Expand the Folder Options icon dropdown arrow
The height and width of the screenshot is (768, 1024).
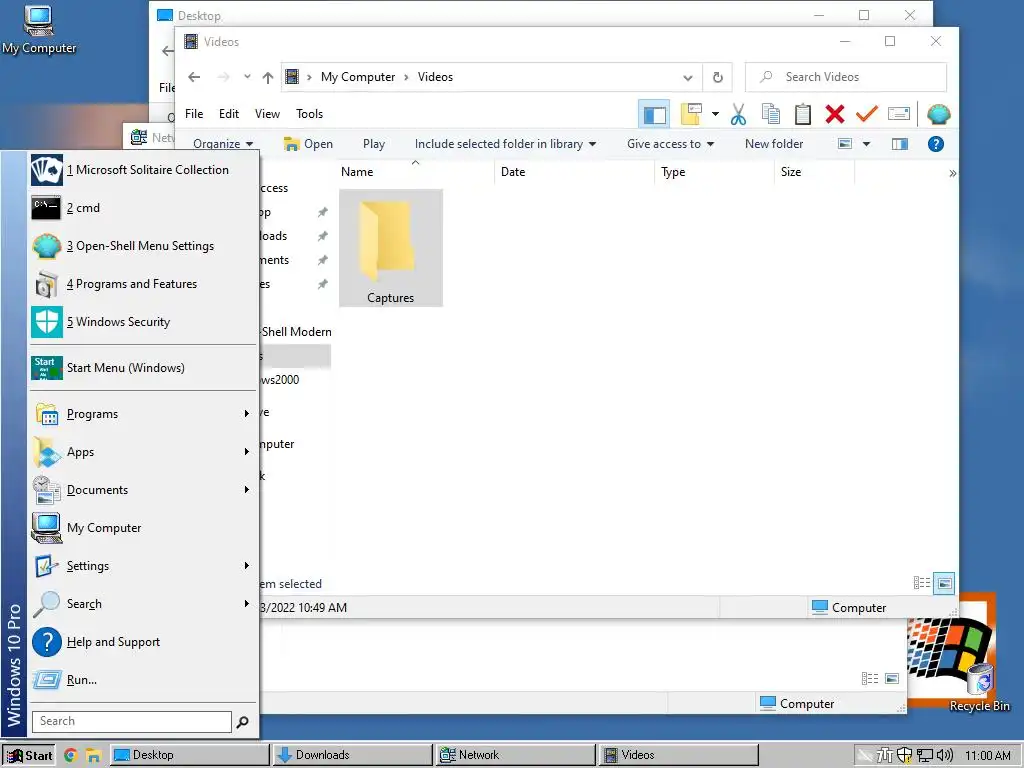click(x=715, y=114)
